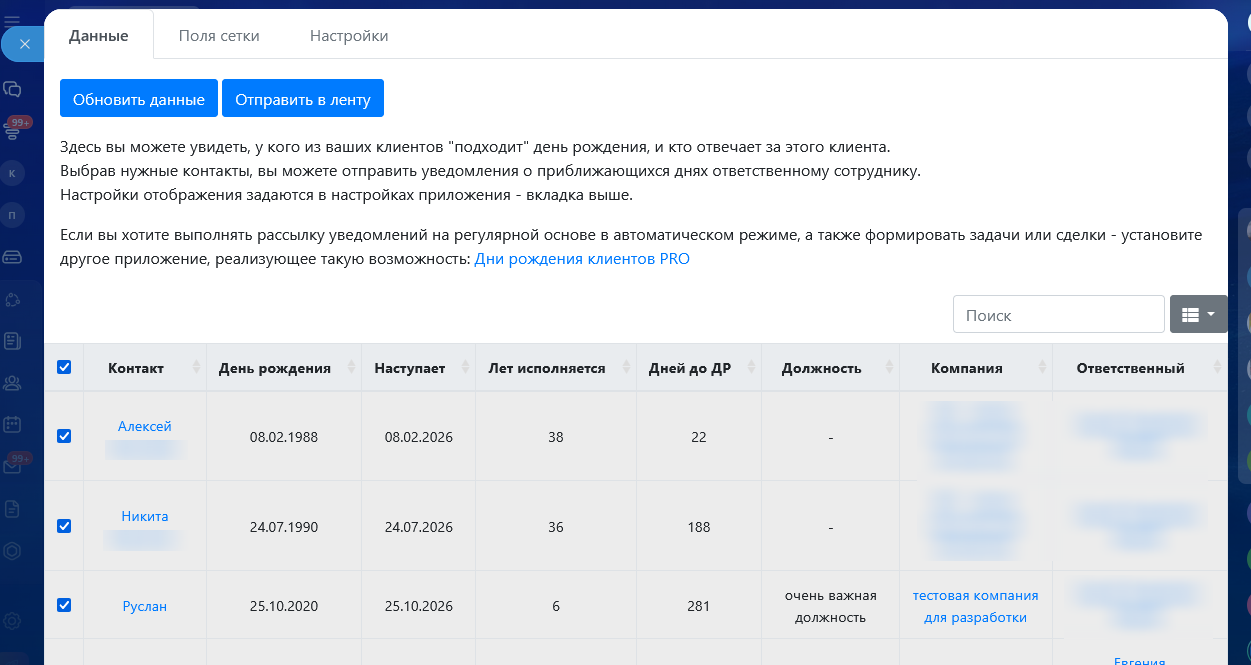This screenshot has width=1251, height=665.
Task: Switch to the Поля сетки tab
Action: tap(219, 36)
